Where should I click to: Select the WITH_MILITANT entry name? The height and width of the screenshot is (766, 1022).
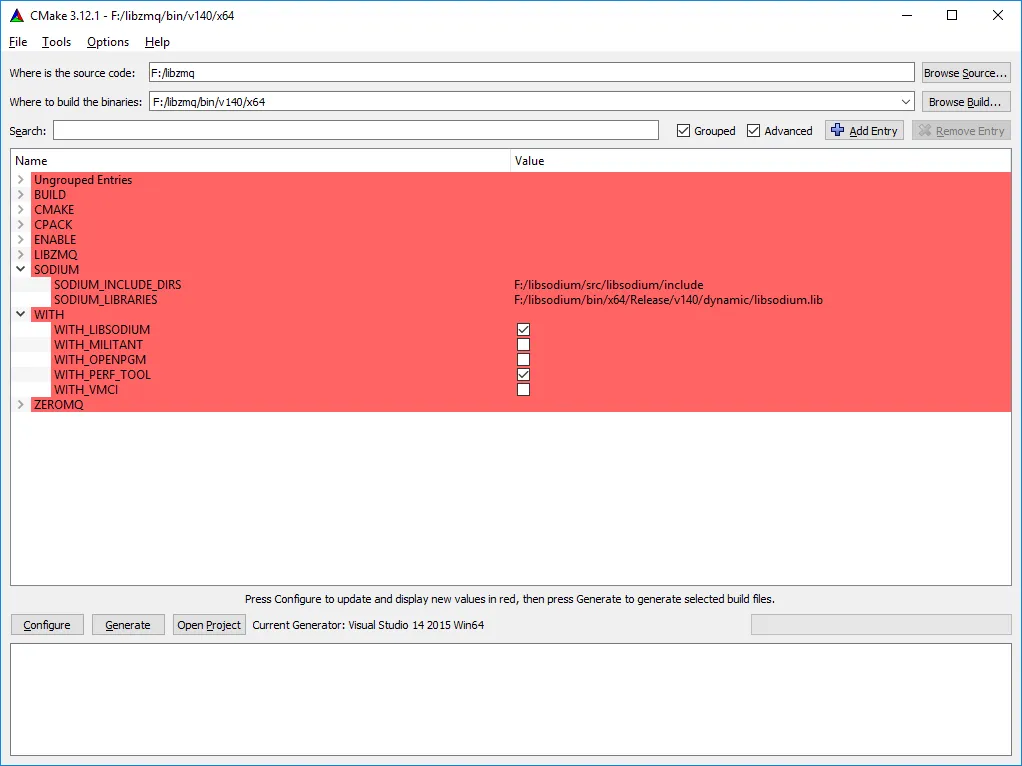[98, 344]
